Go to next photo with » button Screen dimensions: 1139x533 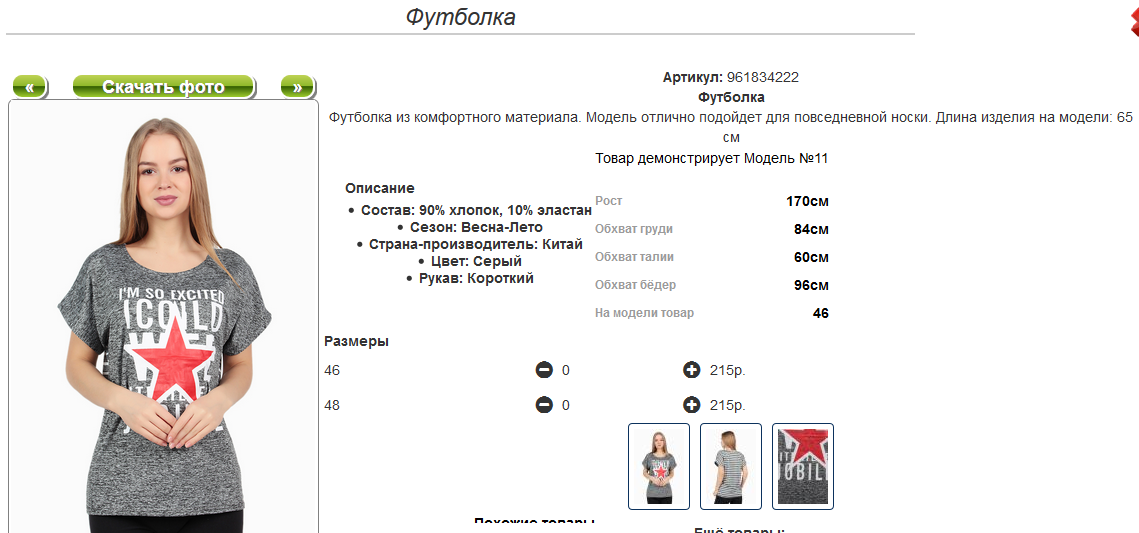point(298,87)
